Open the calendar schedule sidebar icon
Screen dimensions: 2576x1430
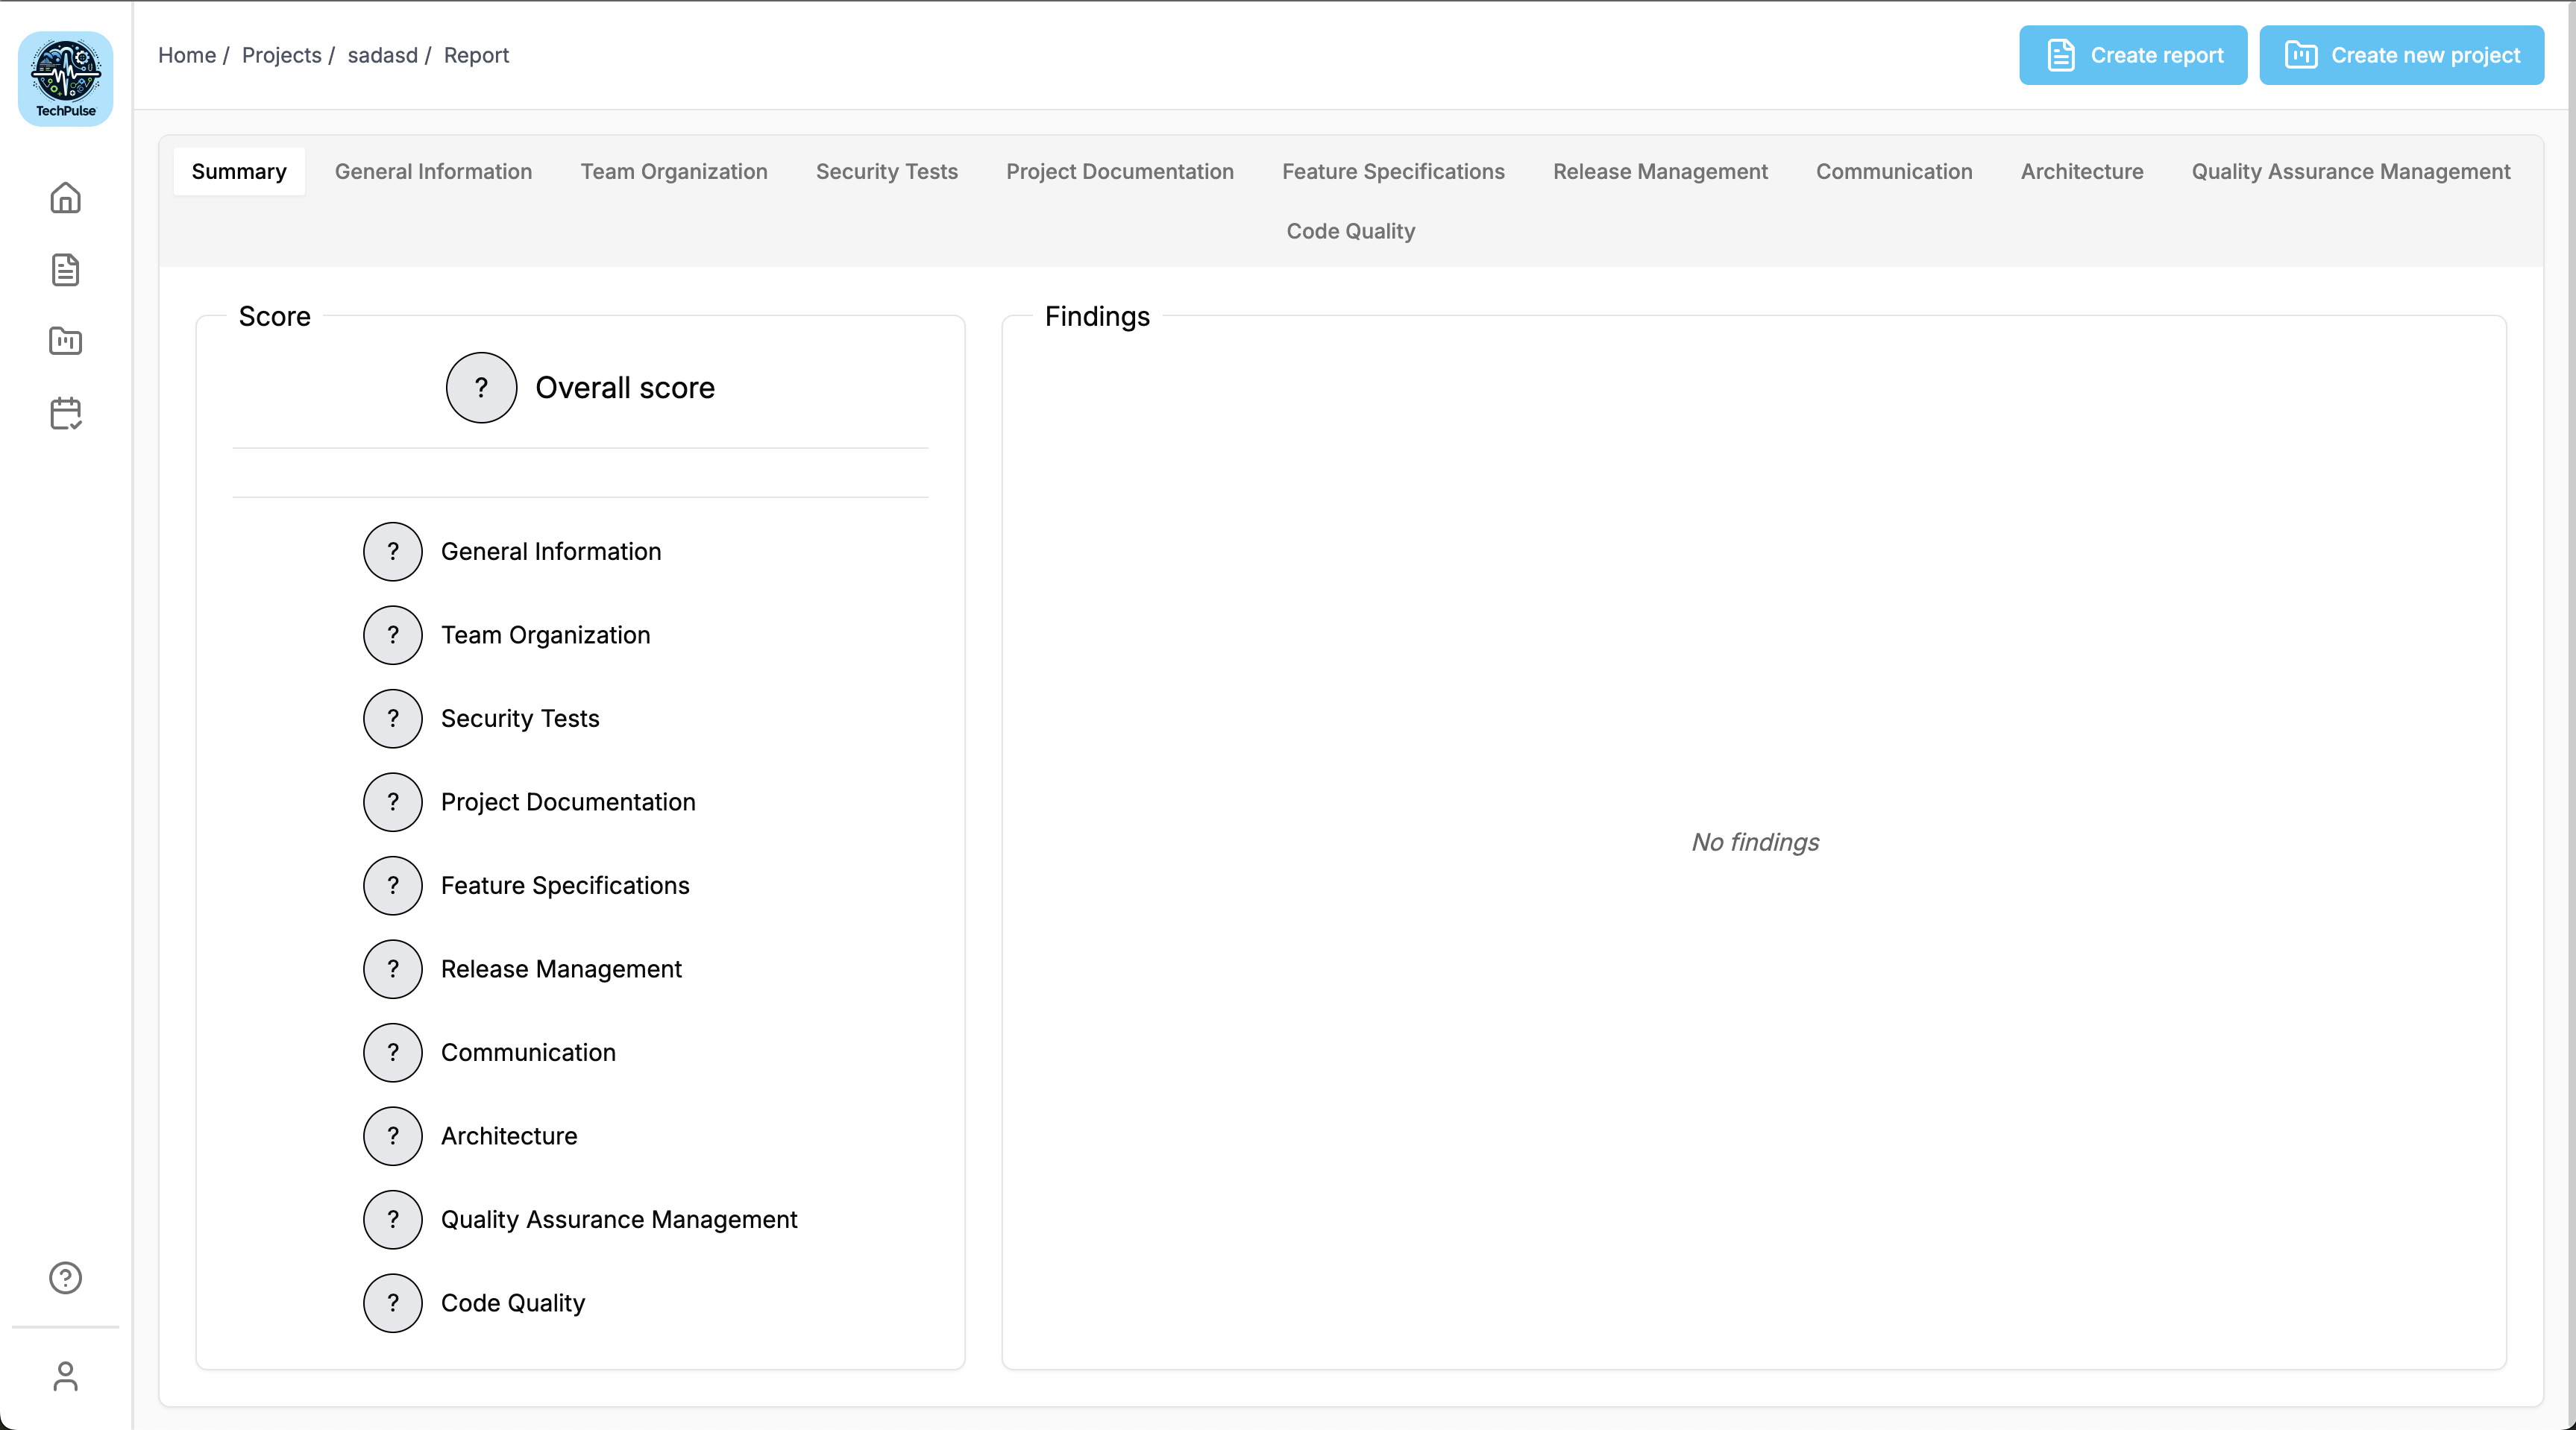click(x=65, y=413)
